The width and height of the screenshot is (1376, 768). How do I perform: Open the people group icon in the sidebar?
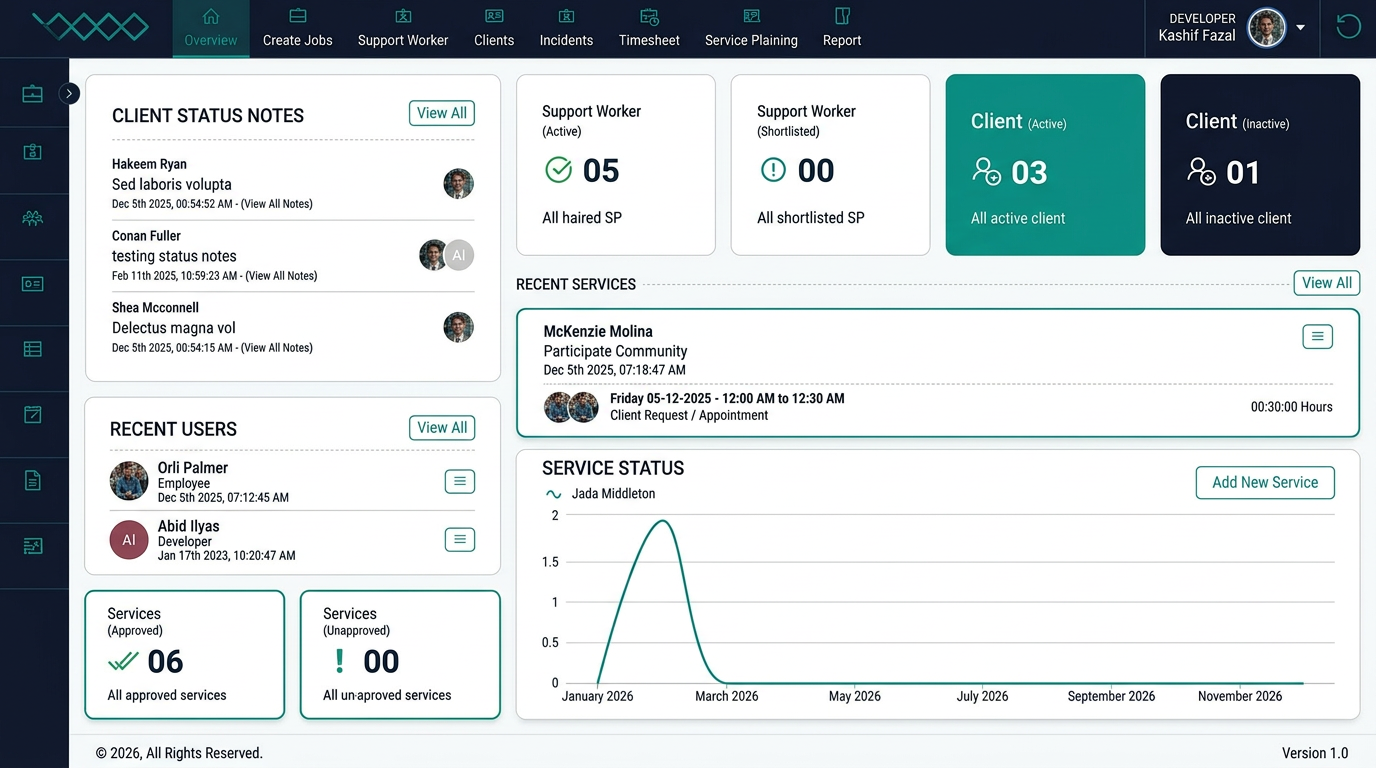click(33, 218)
